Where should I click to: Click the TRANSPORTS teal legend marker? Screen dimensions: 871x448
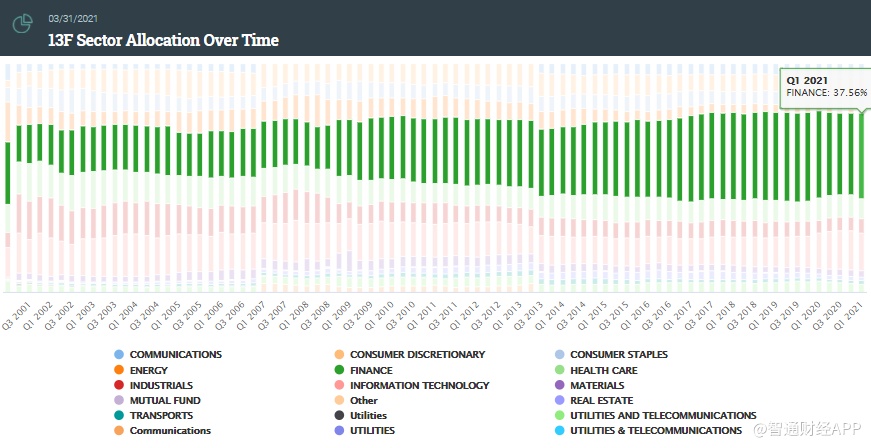(118, 415)
